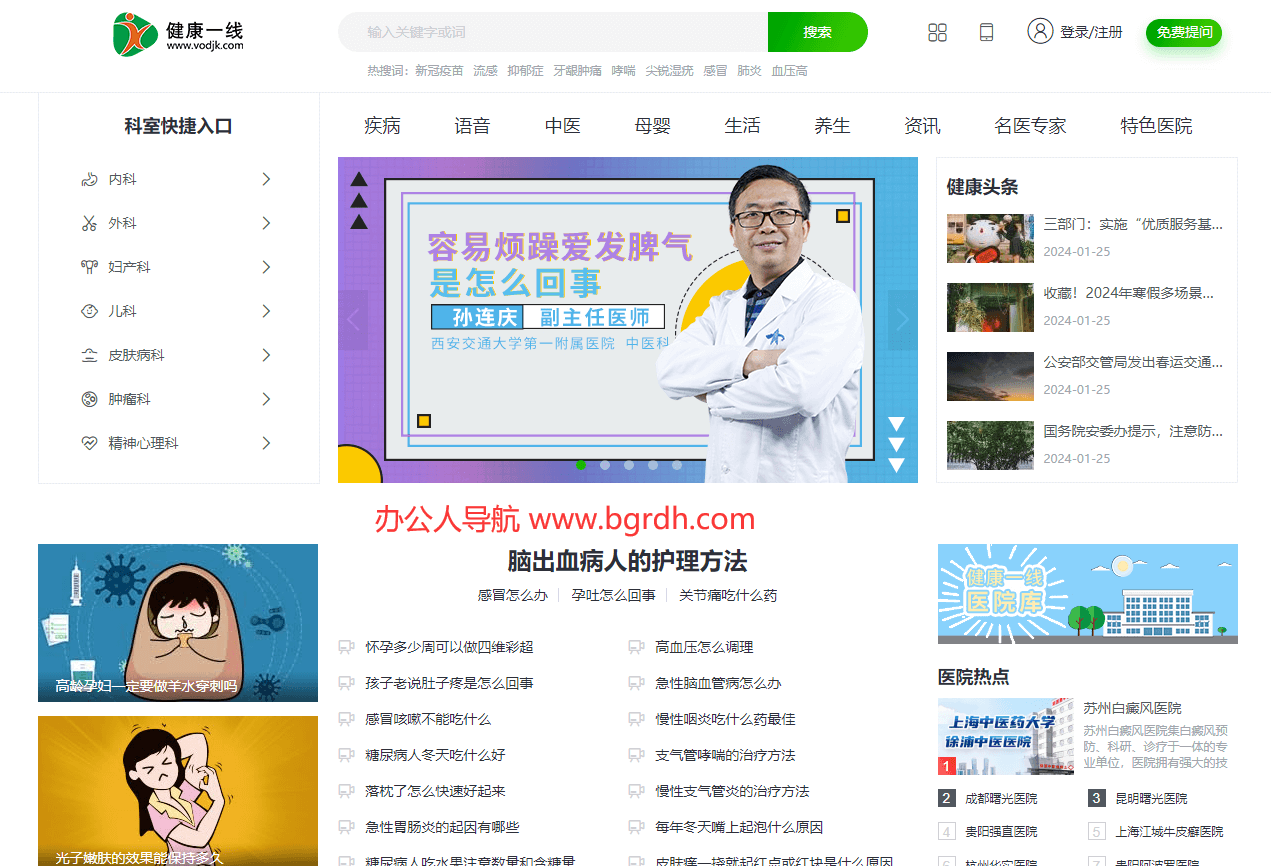Viewport: 1271px width, 866px height.
Task: Open the mobile version phone icon
Action: [x=986, y=32]
